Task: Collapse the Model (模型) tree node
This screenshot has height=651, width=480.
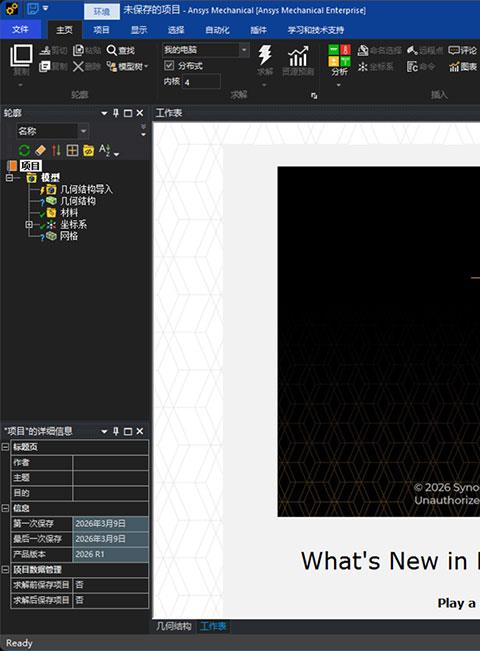Action: (9, 178)
